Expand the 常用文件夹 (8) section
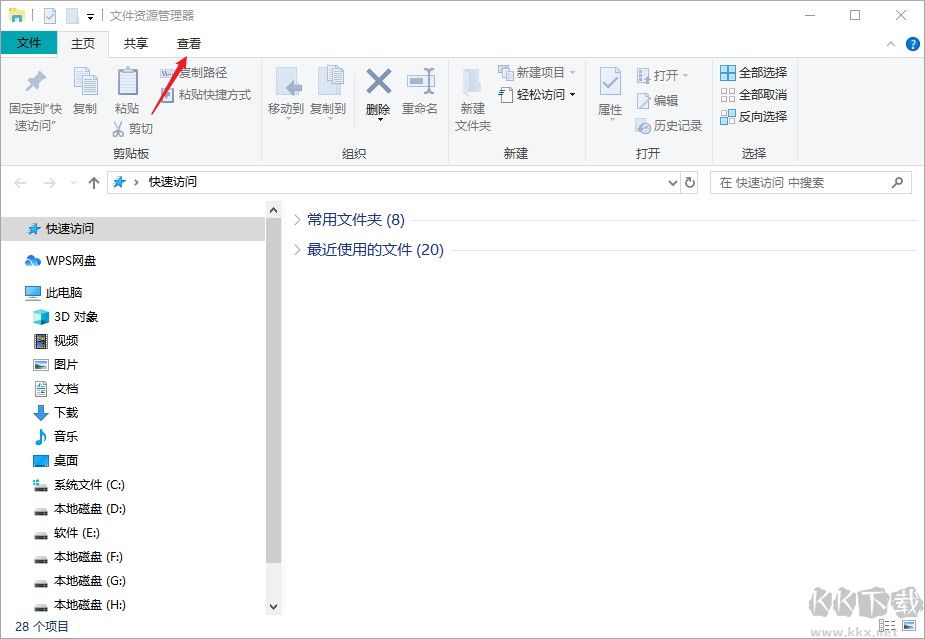This screenshot has height=639, width=925. (298, 221)
